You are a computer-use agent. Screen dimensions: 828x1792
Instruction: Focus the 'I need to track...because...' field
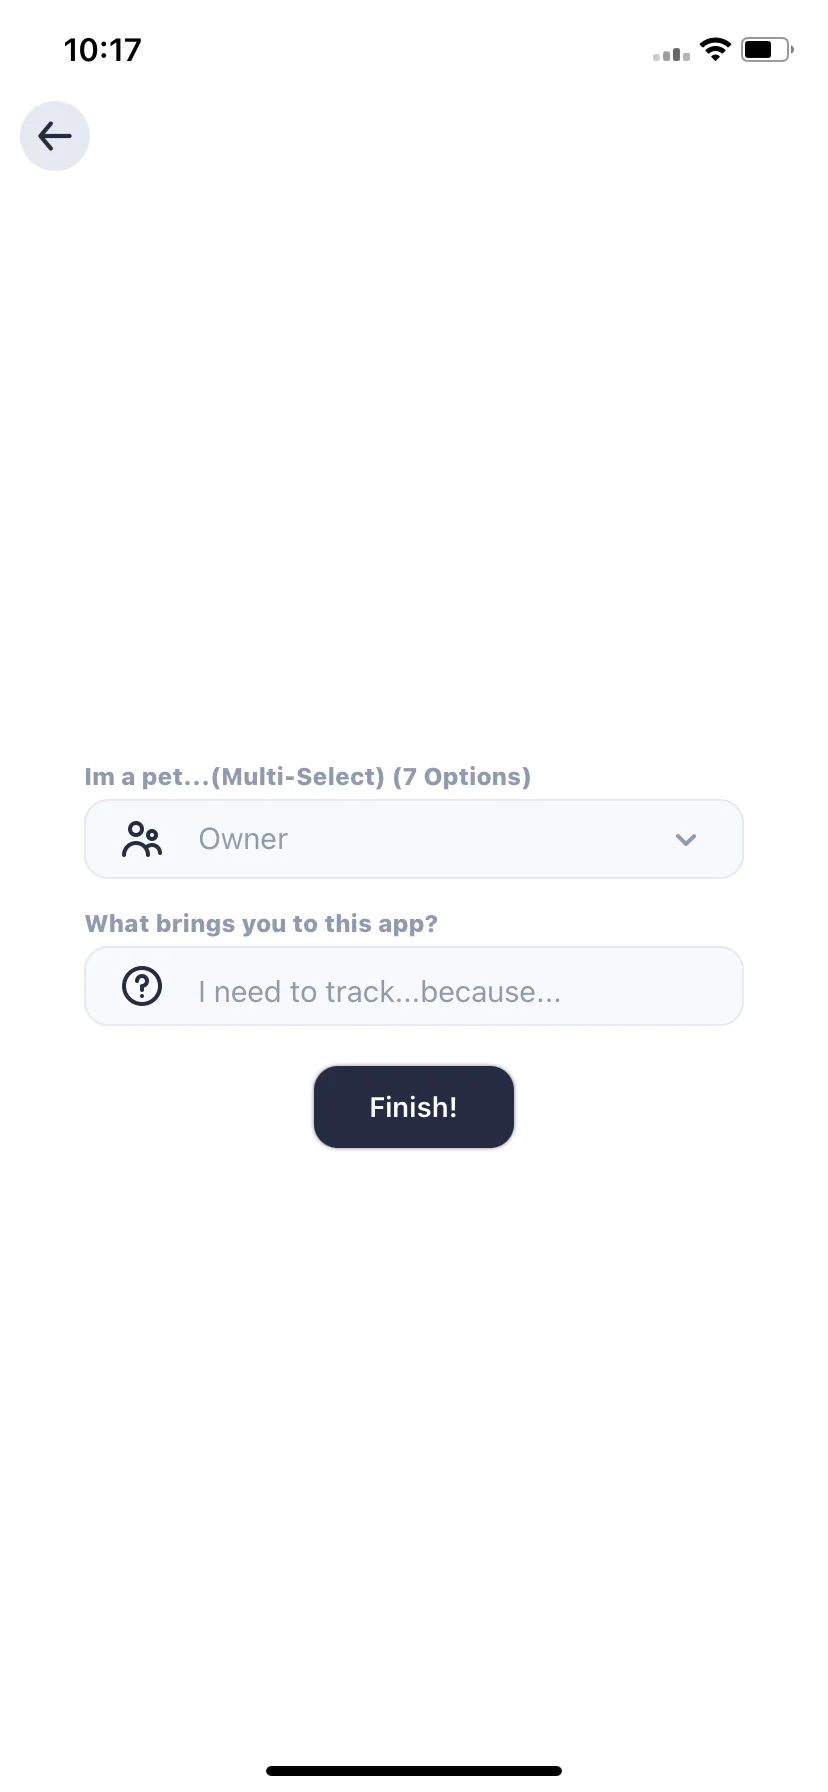(x=414, y=986)
